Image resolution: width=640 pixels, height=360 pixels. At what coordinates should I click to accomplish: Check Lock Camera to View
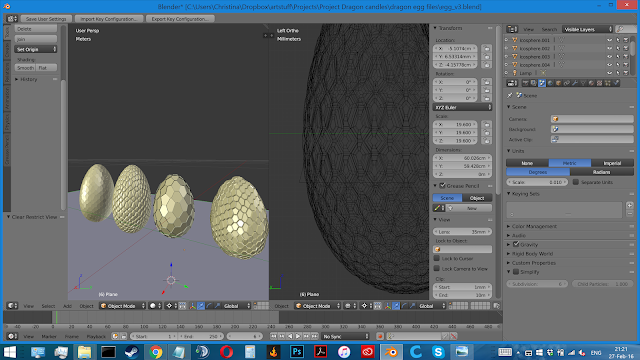437,269
